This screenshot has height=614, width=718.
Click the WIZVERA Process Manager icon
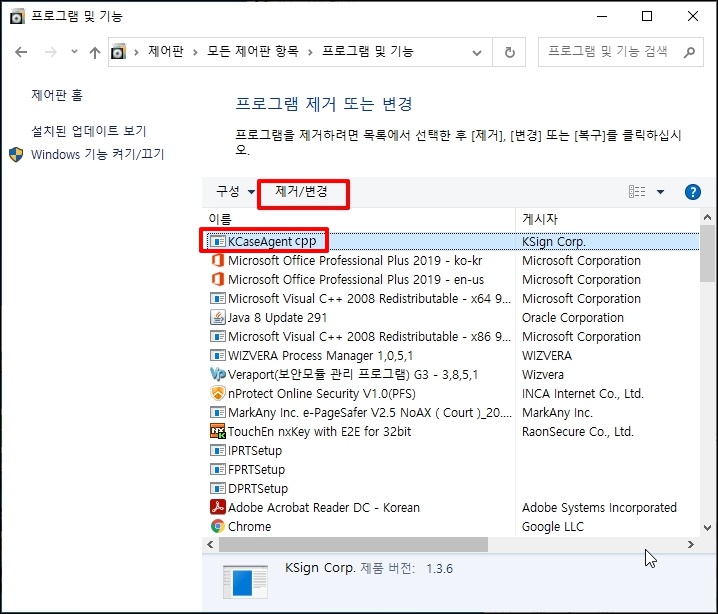coord(218,355)
